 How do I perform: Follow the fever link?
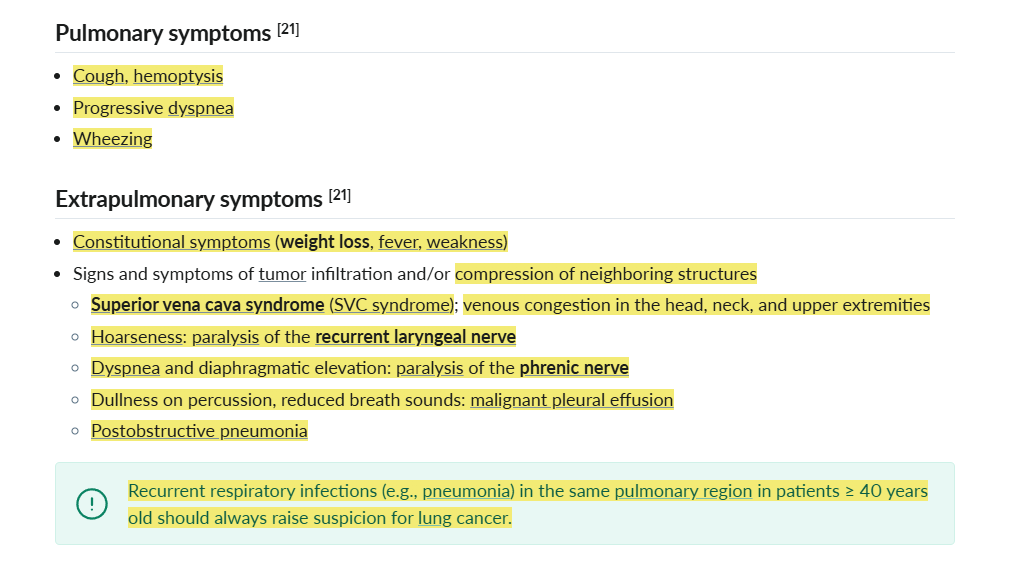[398, 242]
